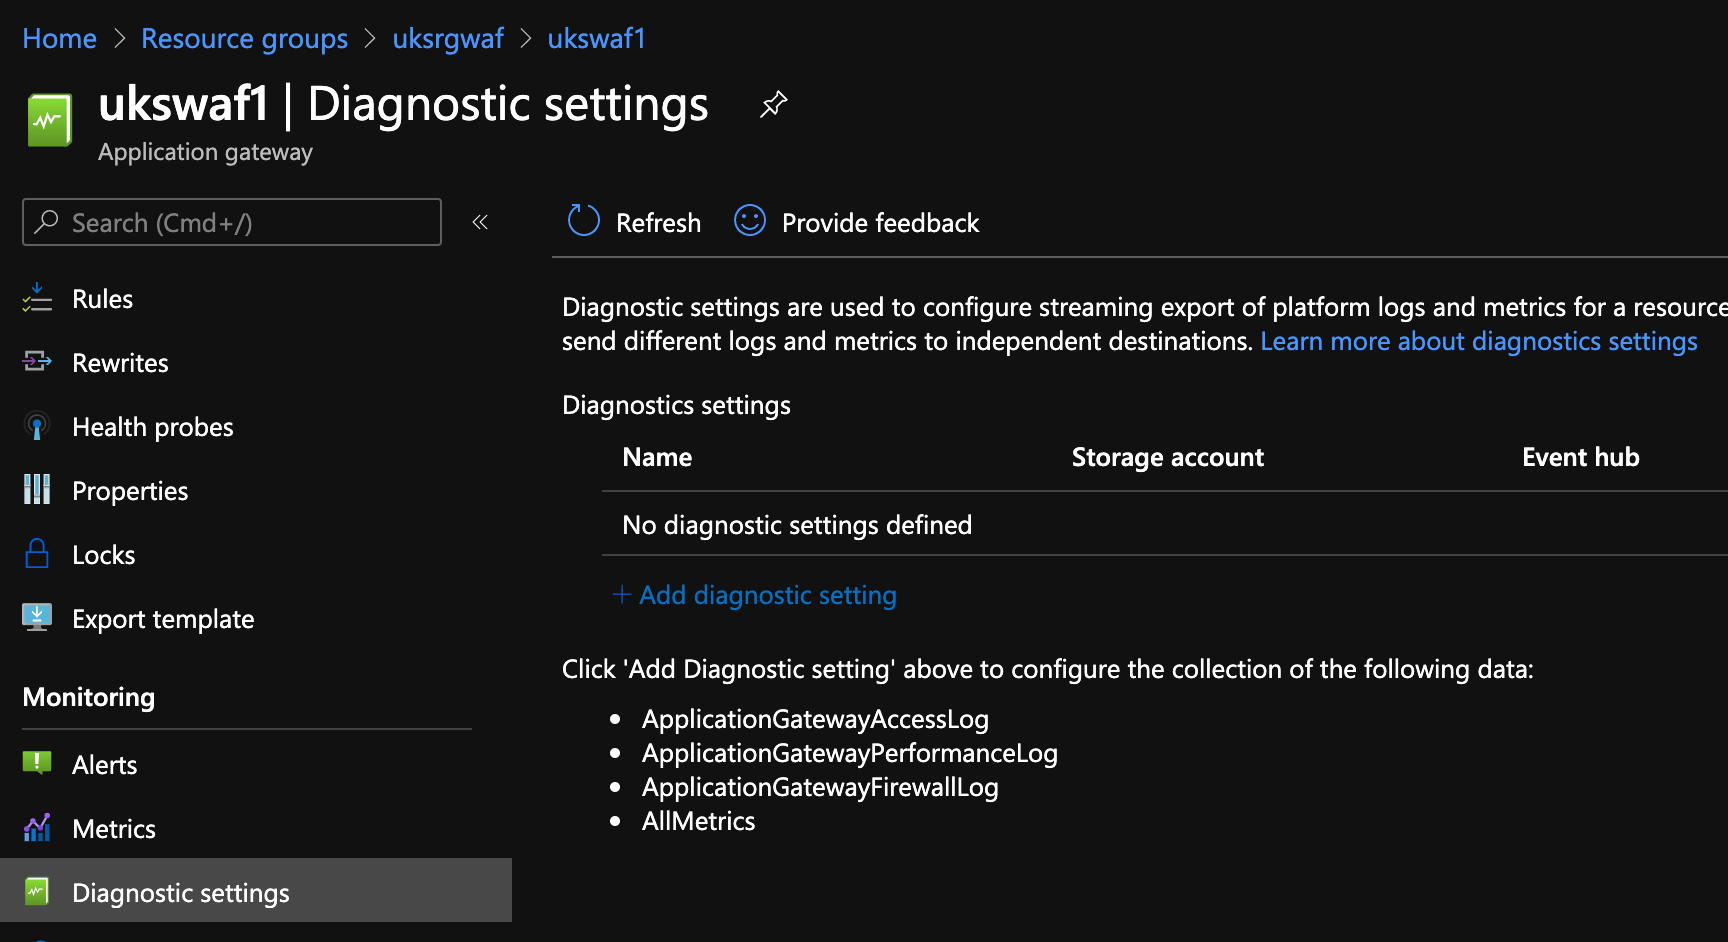Collapse the sidebar with the double chevron
This screenshot has width=1728, height=942.
click(x=480, y=222)
